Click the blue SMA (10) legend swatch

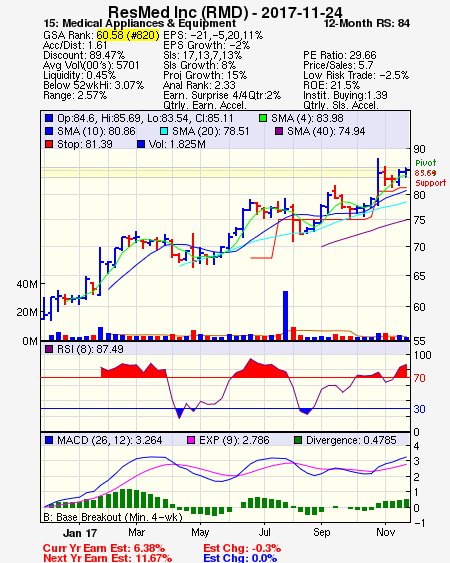(x=49, y=131)
